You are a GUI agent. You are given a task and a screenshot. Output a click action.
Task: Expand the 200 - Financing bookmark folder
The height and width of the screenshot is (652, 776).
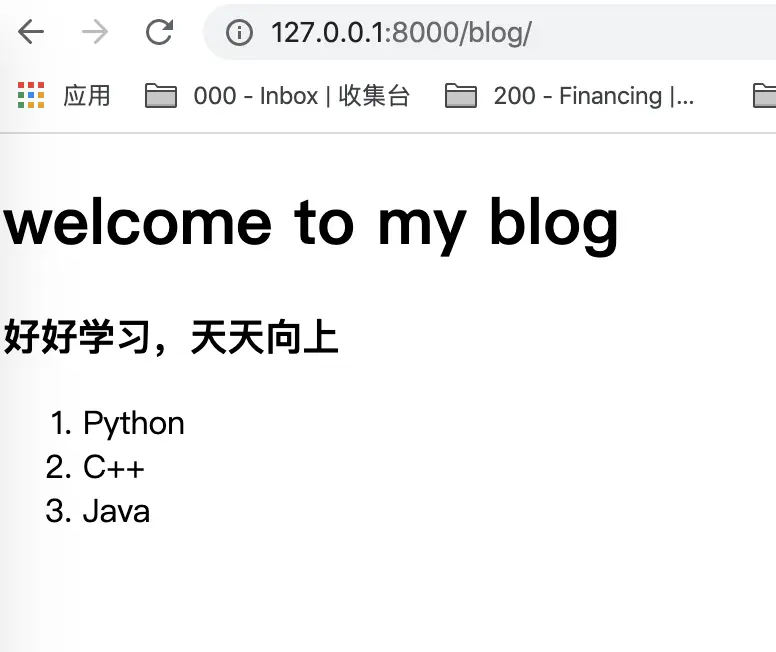(593, 96)
